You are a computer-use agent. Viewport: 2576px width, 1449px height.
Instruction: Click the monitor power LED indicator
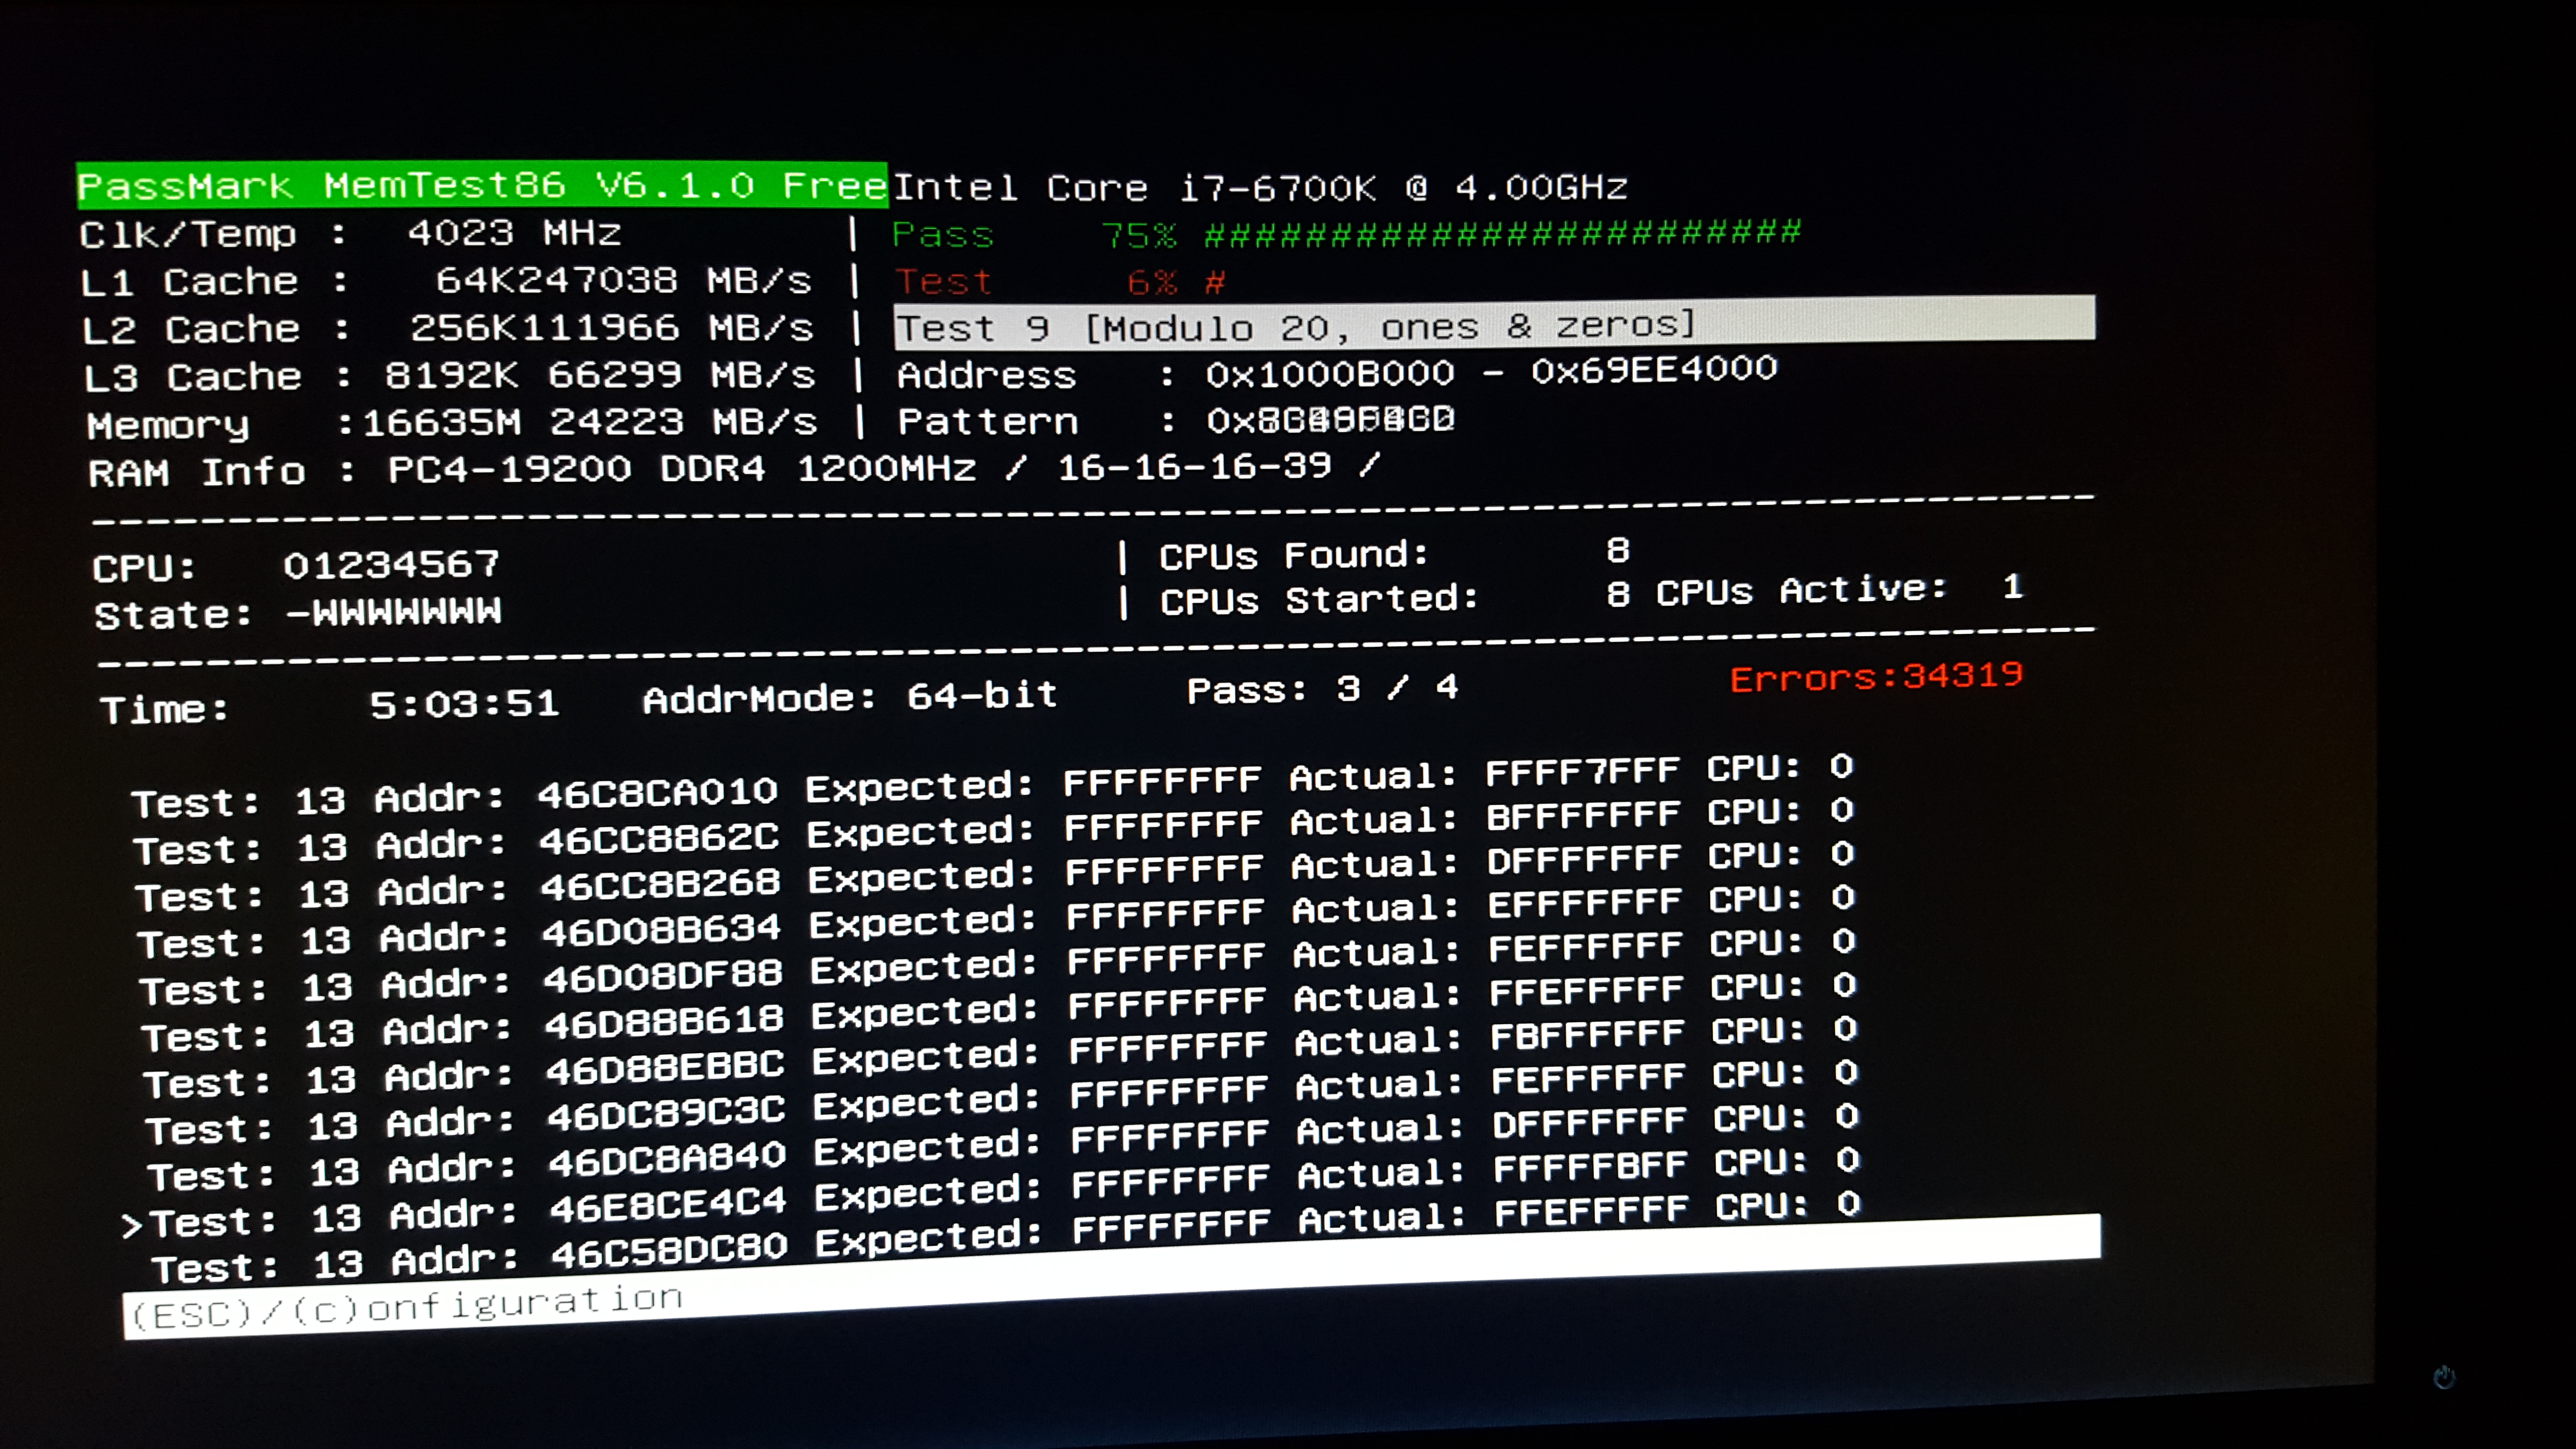coord(2444,1377)
